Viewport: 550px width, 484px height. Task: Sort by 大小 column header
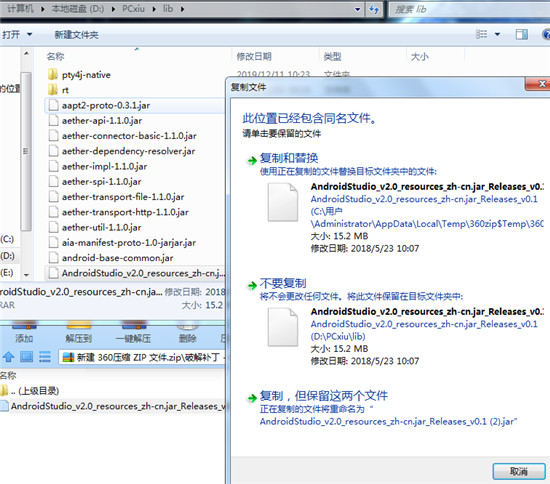point(420,56)
